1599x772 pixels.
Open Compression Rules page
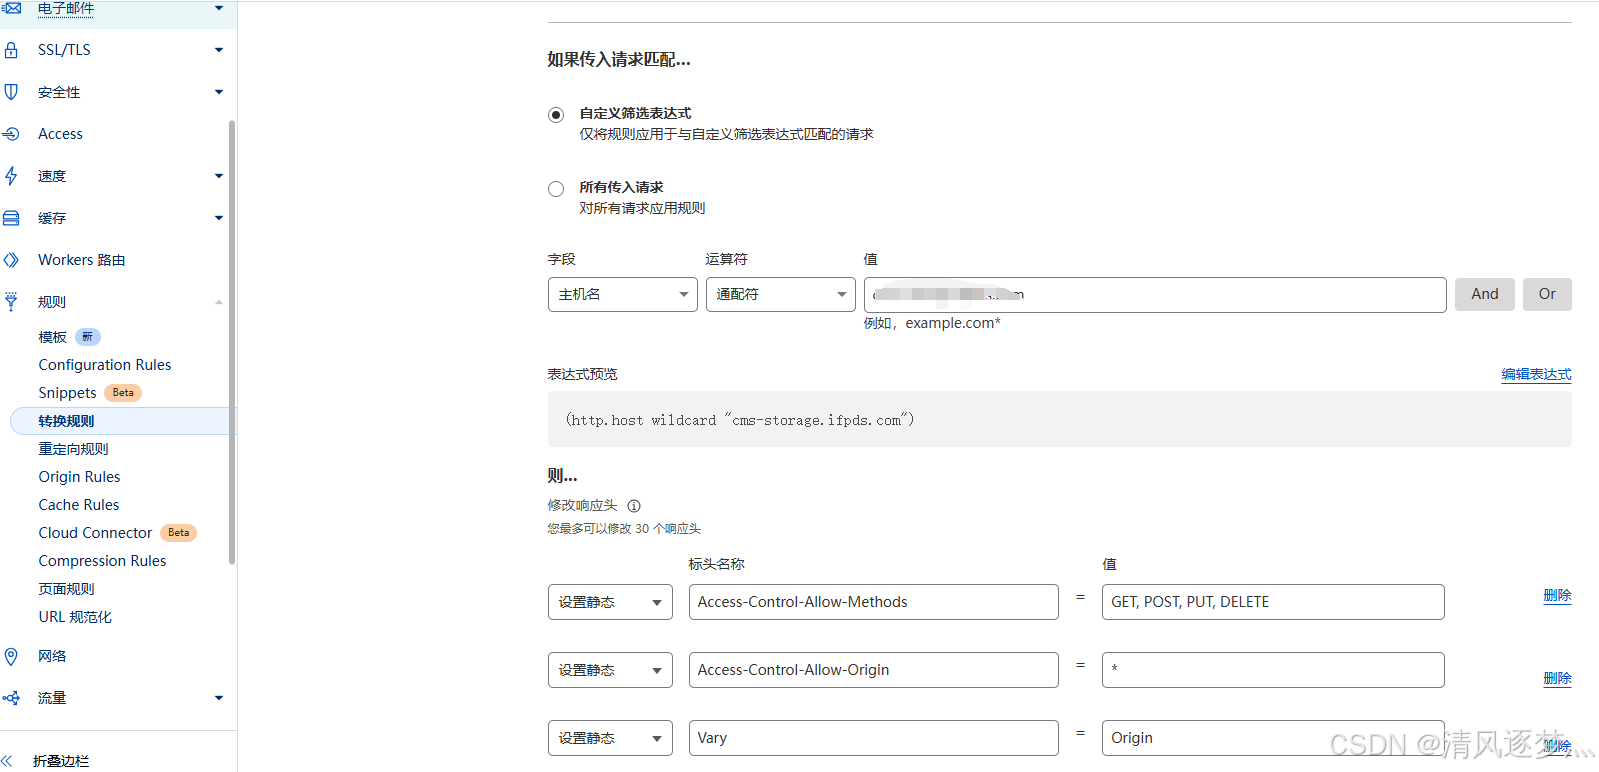(x=102, y=561)
